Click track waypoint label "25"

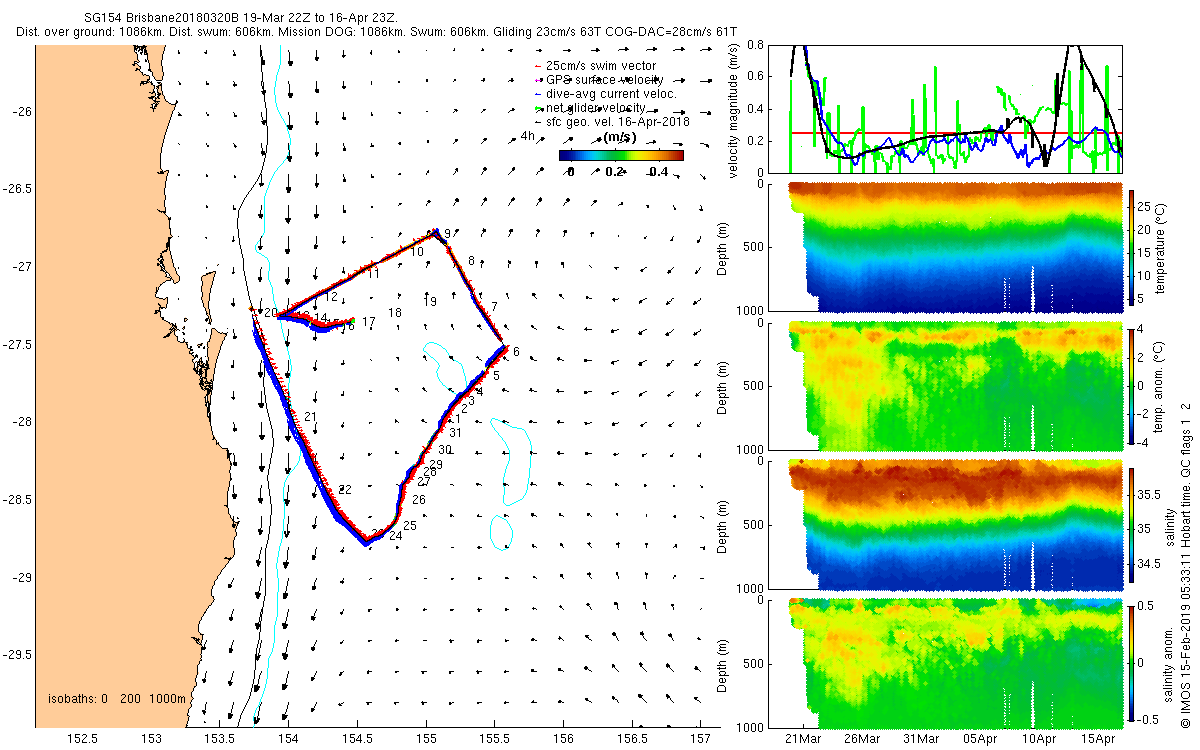click(x=410, y=525)
